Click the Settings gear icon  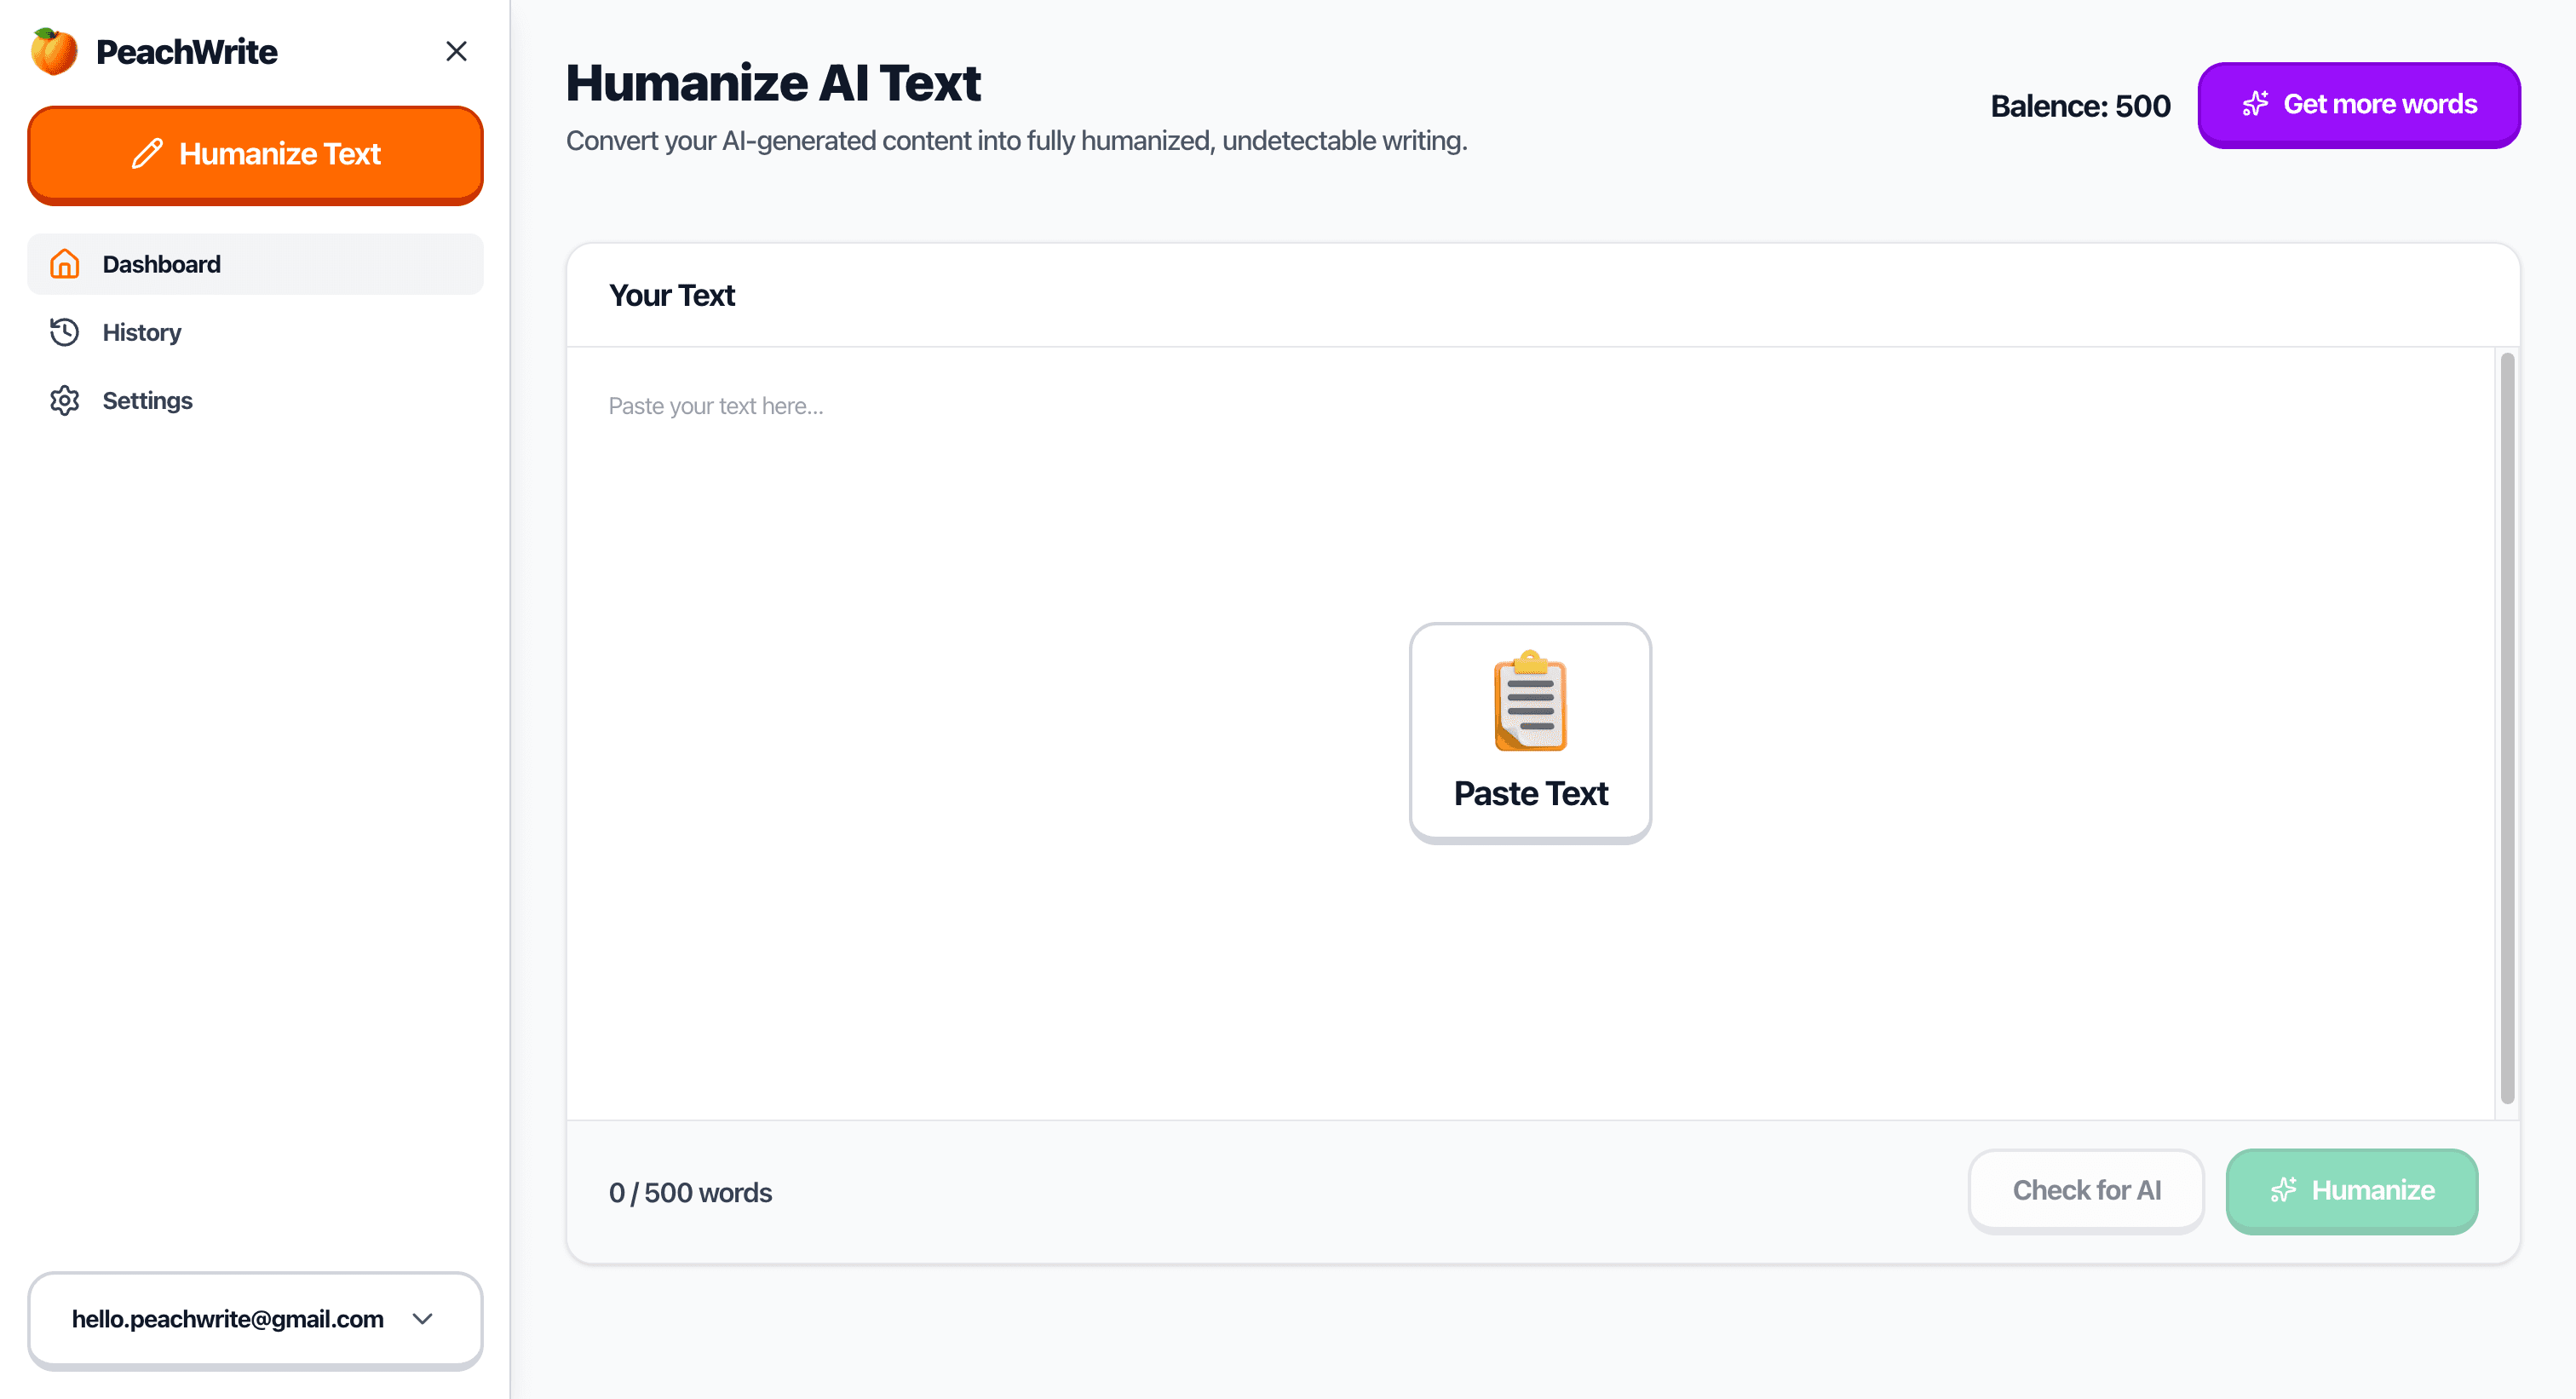pos(65,400)
